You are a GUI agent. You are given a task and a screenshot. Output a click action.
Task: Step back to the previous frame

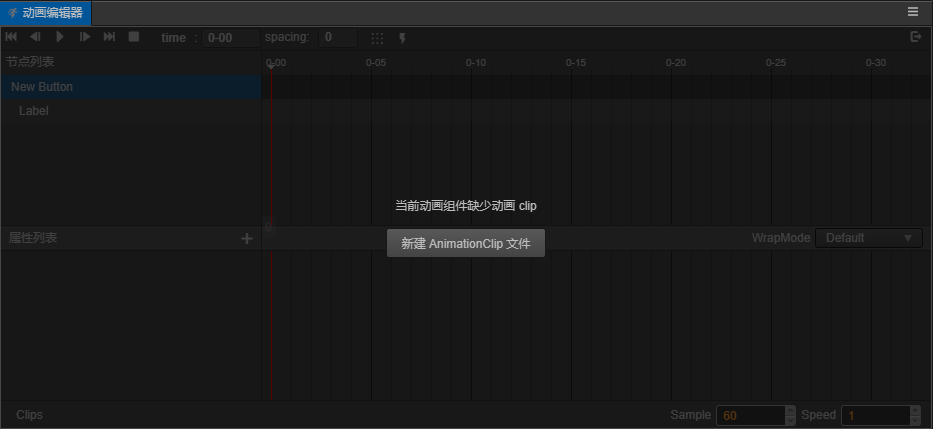[35, 37]
